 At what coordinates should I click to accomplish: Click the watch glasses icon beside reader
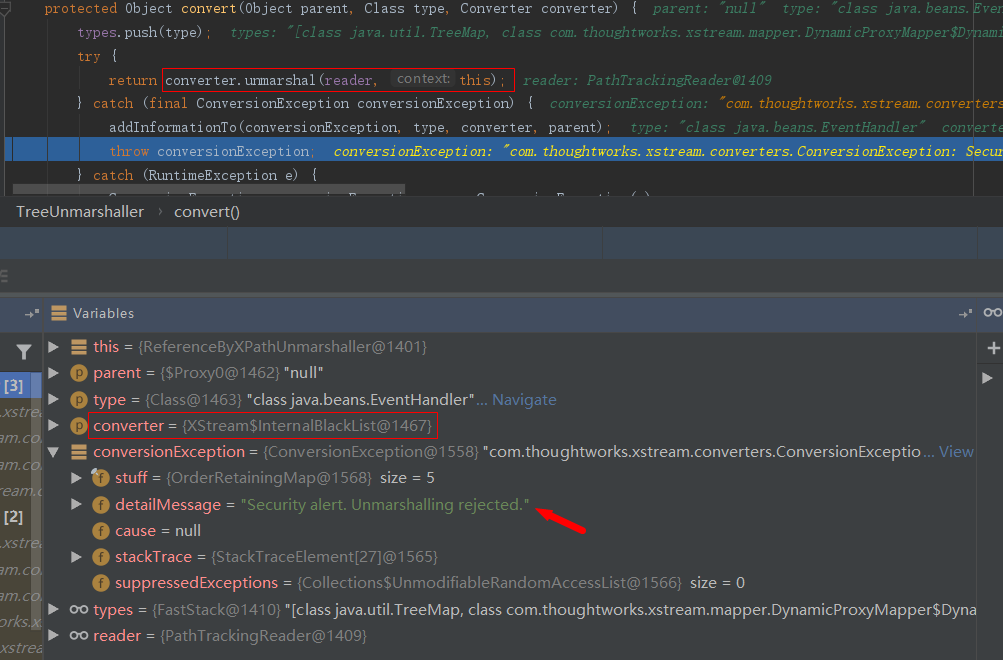(78, 635)
